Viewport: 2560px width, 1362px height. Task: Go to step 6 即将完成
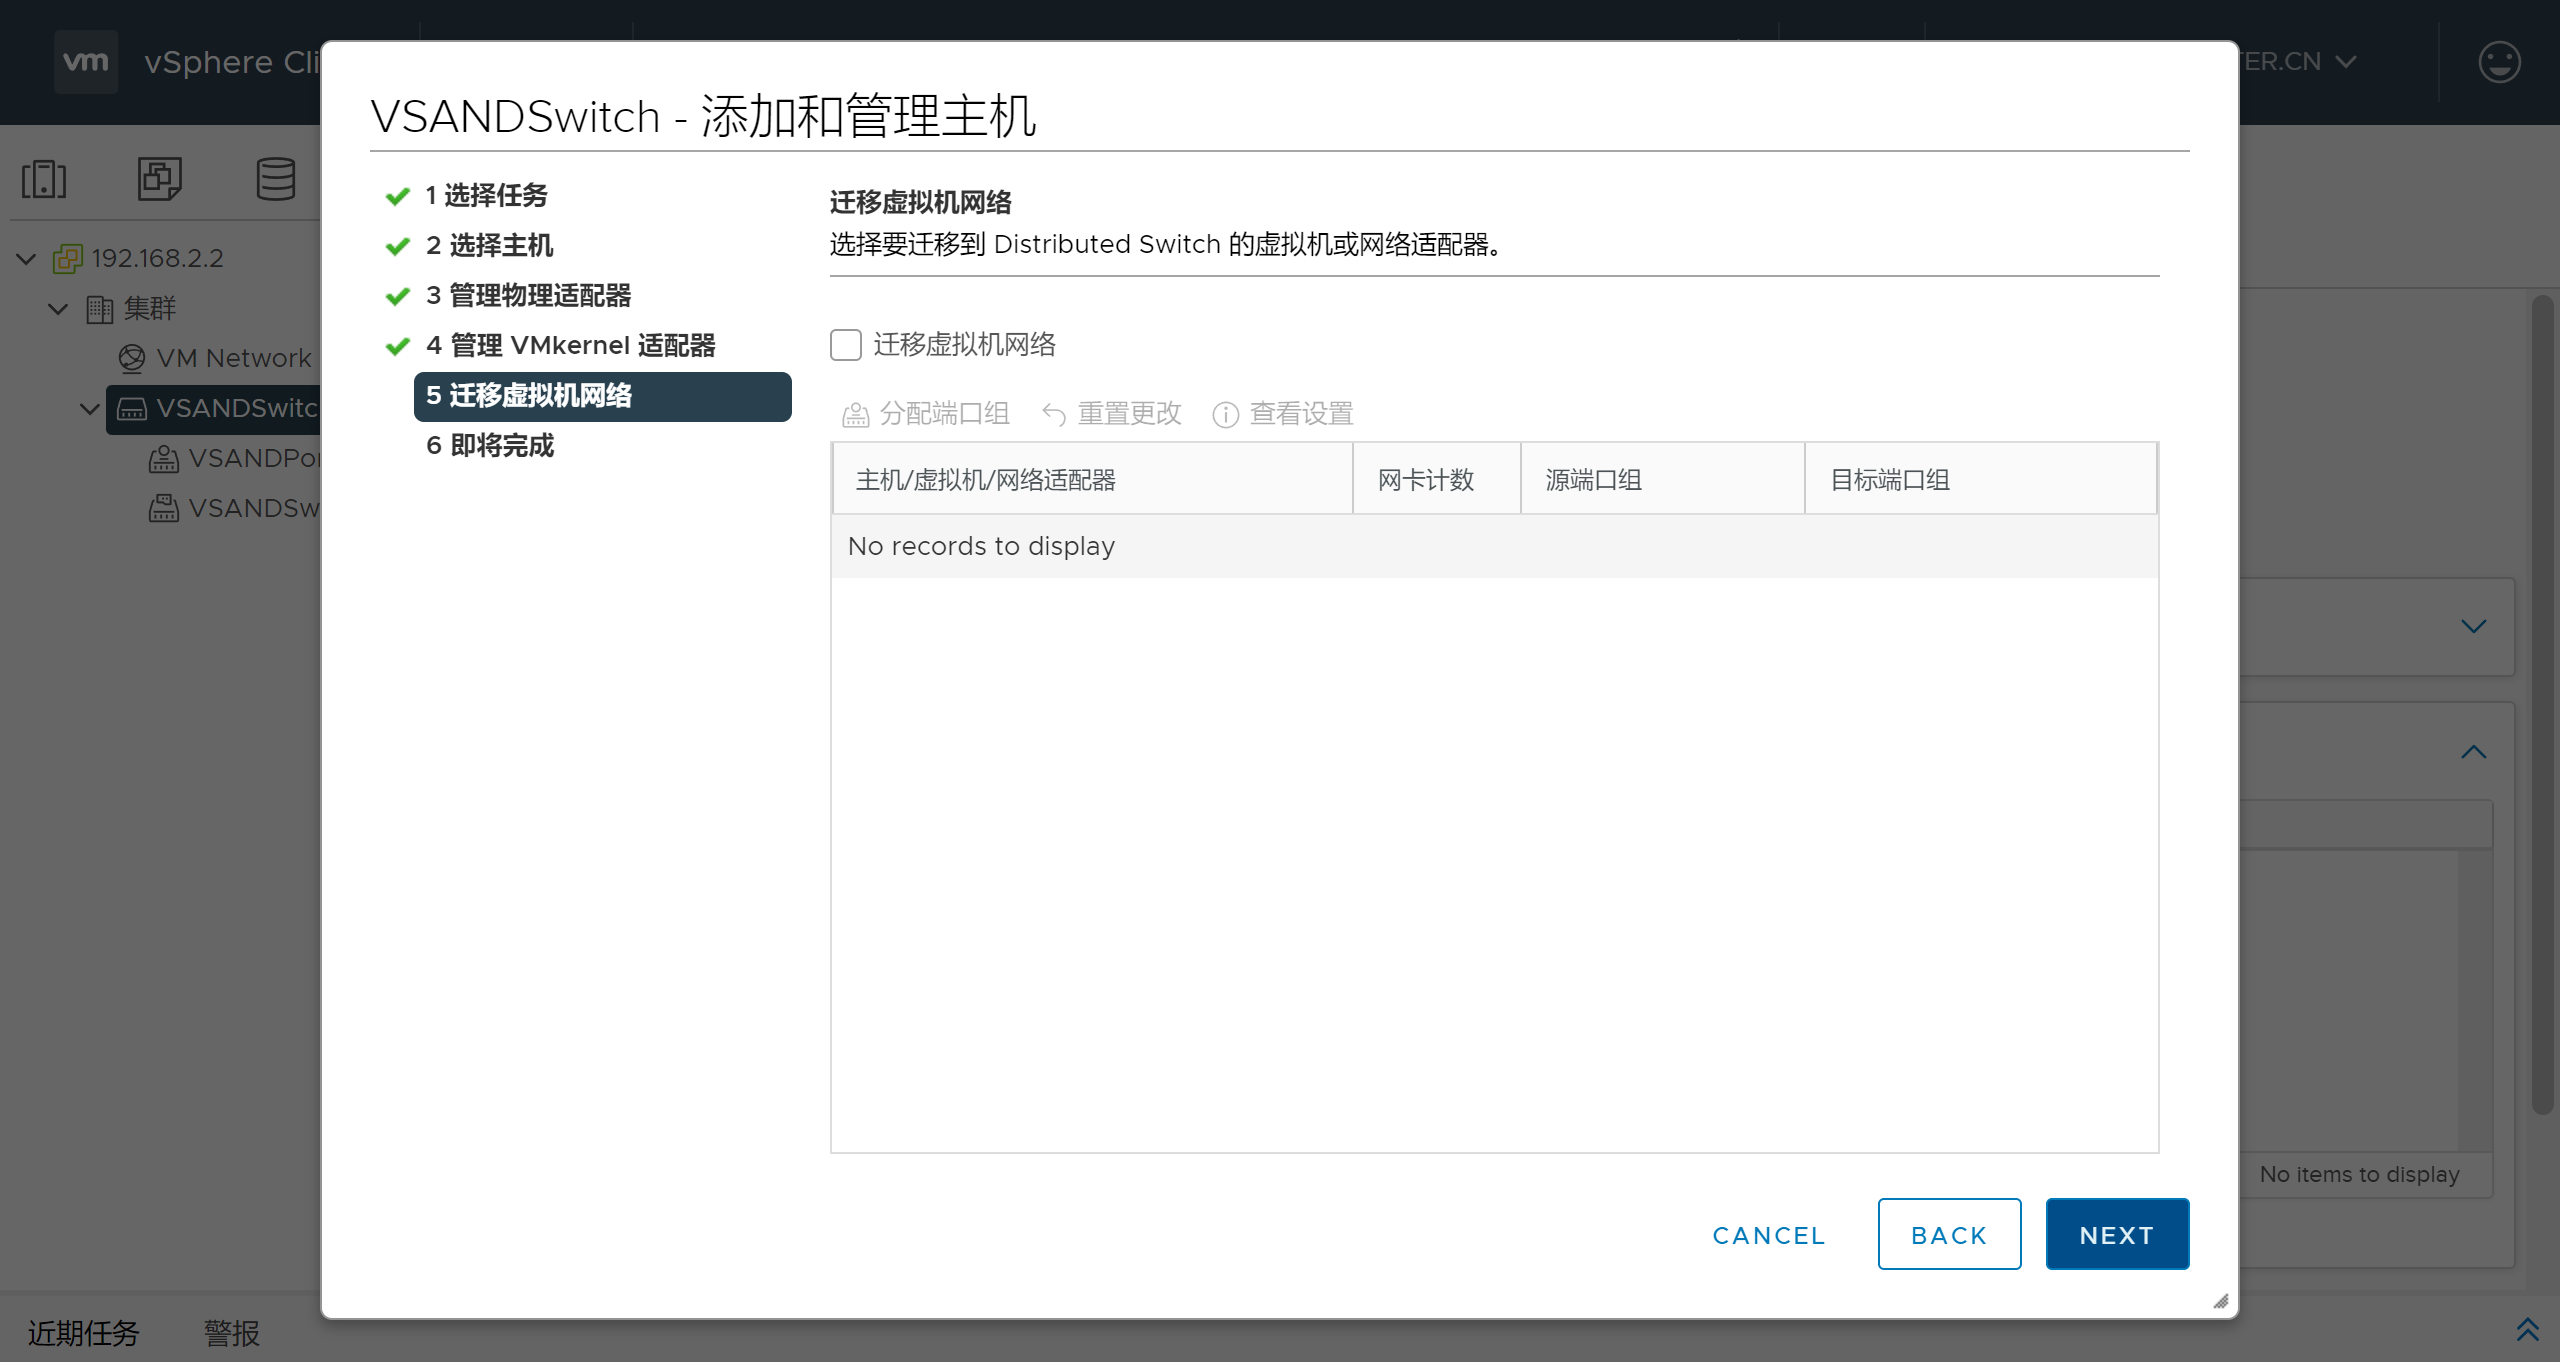pyautogui.click(x=490, y=446)
